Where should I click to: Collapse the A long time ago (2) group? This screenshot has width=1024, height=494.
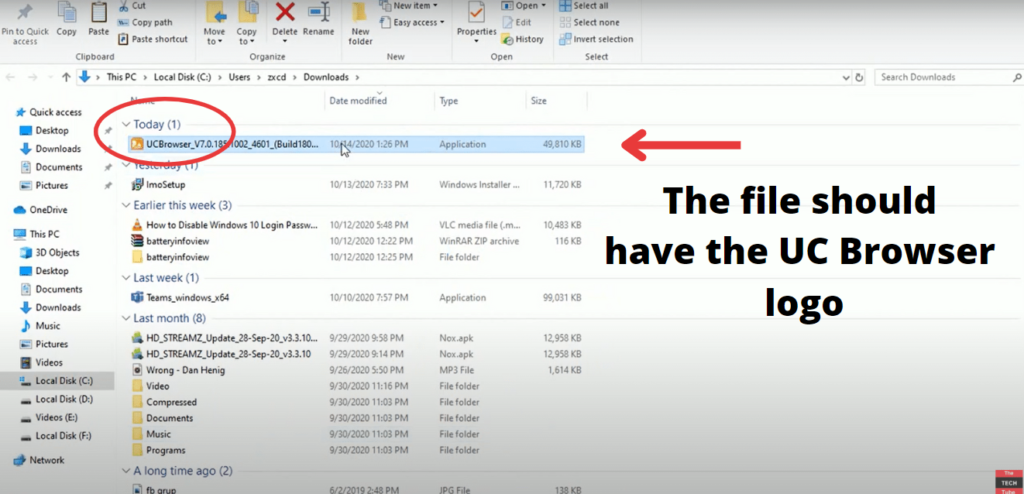[126, 470]
